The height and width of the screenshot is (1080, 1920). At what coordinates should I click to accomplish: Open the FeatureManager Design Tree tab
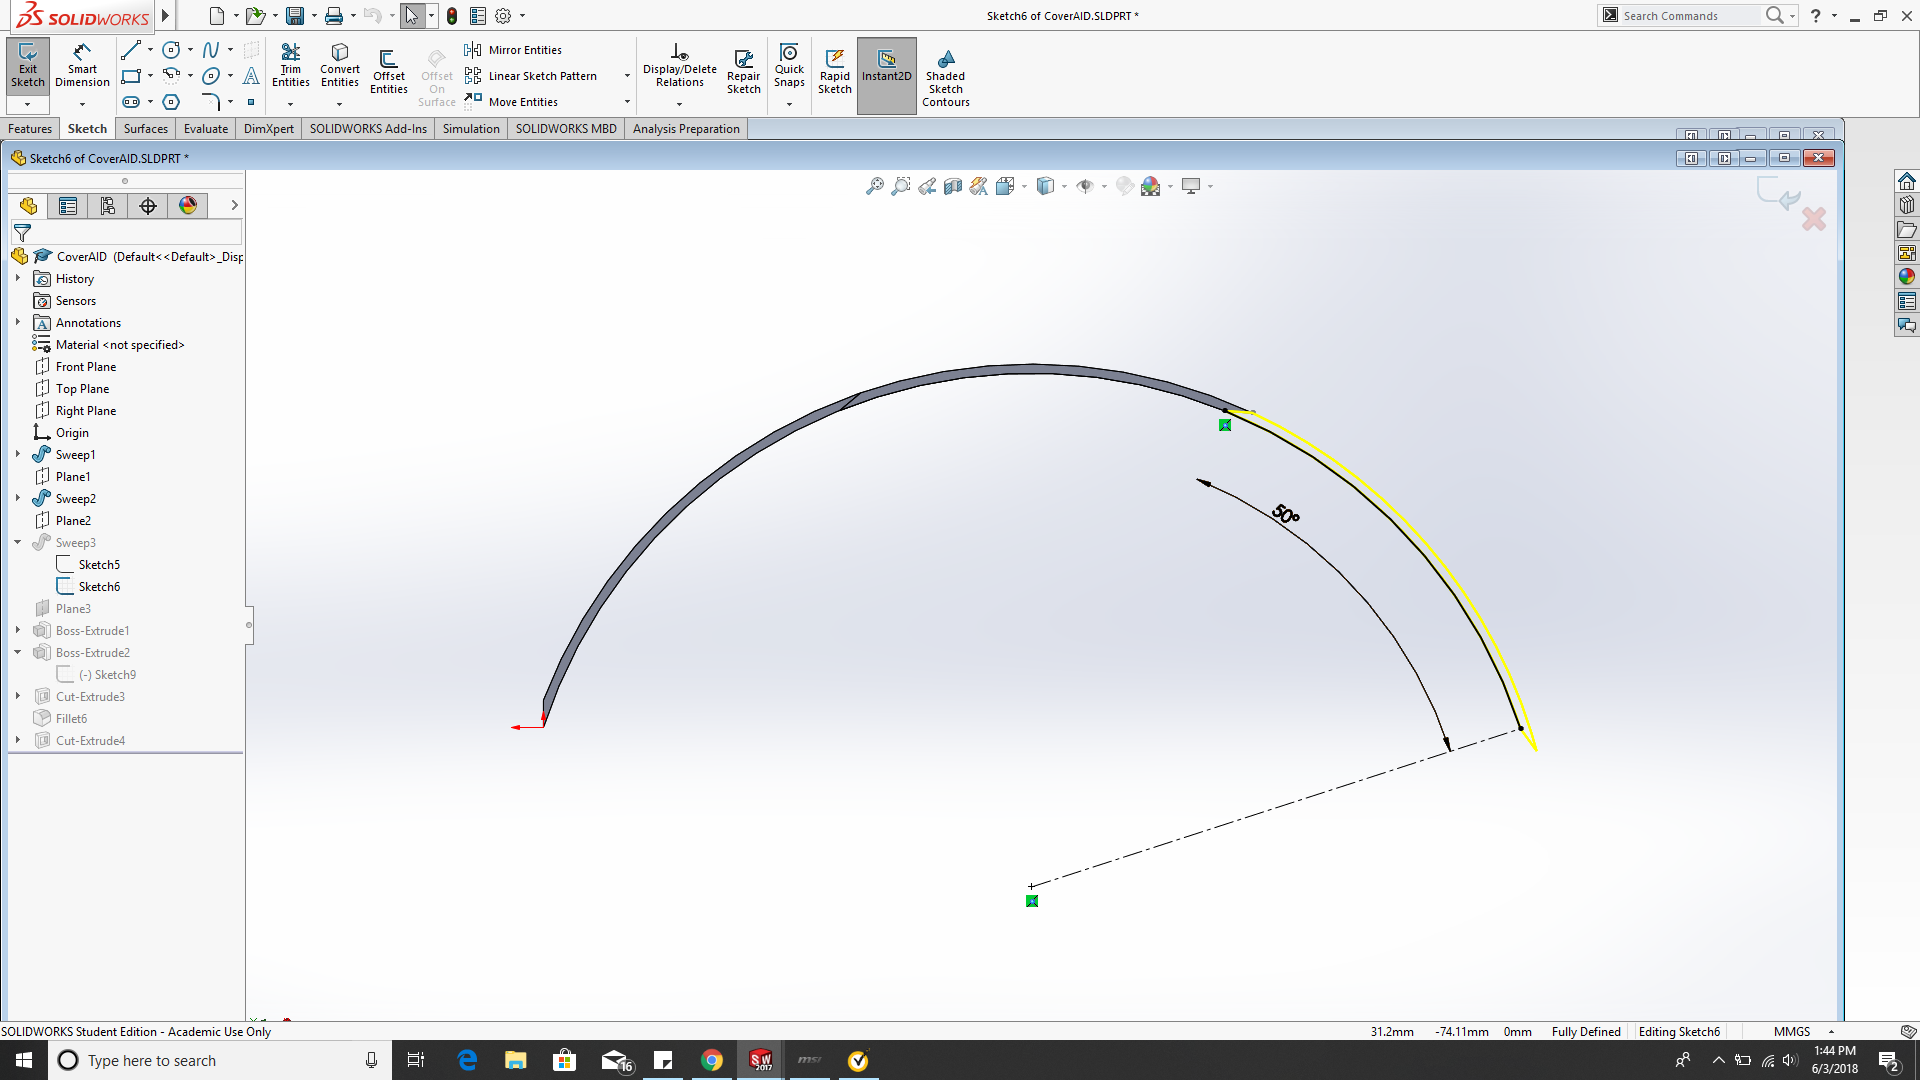28,206
